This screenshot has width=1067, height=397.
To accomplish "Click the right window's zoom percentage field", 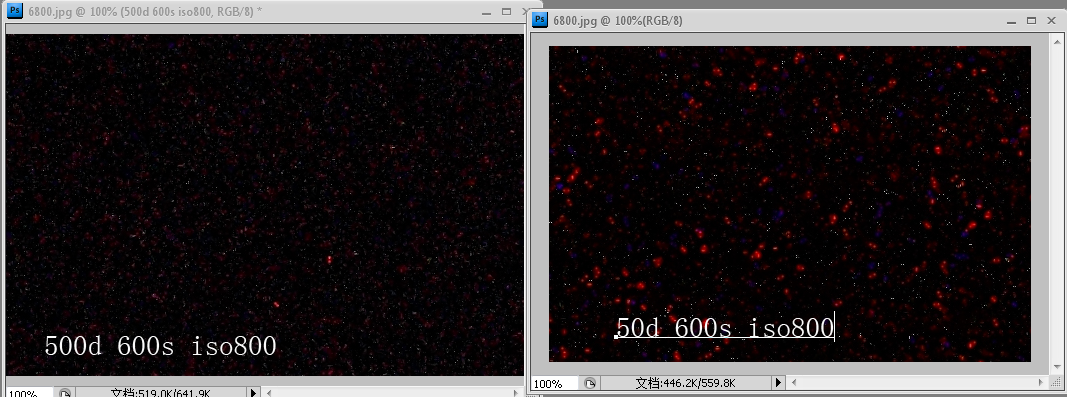I will click(555, 383).
